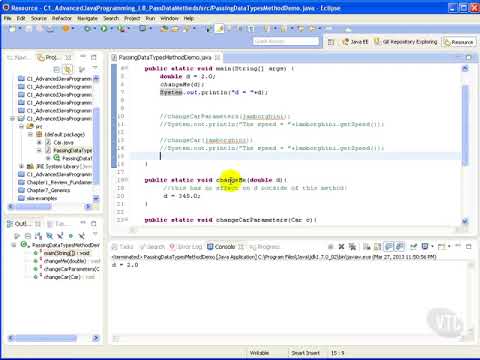Viewport: 480px width, 360px height.
Task: Click Remove Launch X icon in Console
Action: click(341, 247)
